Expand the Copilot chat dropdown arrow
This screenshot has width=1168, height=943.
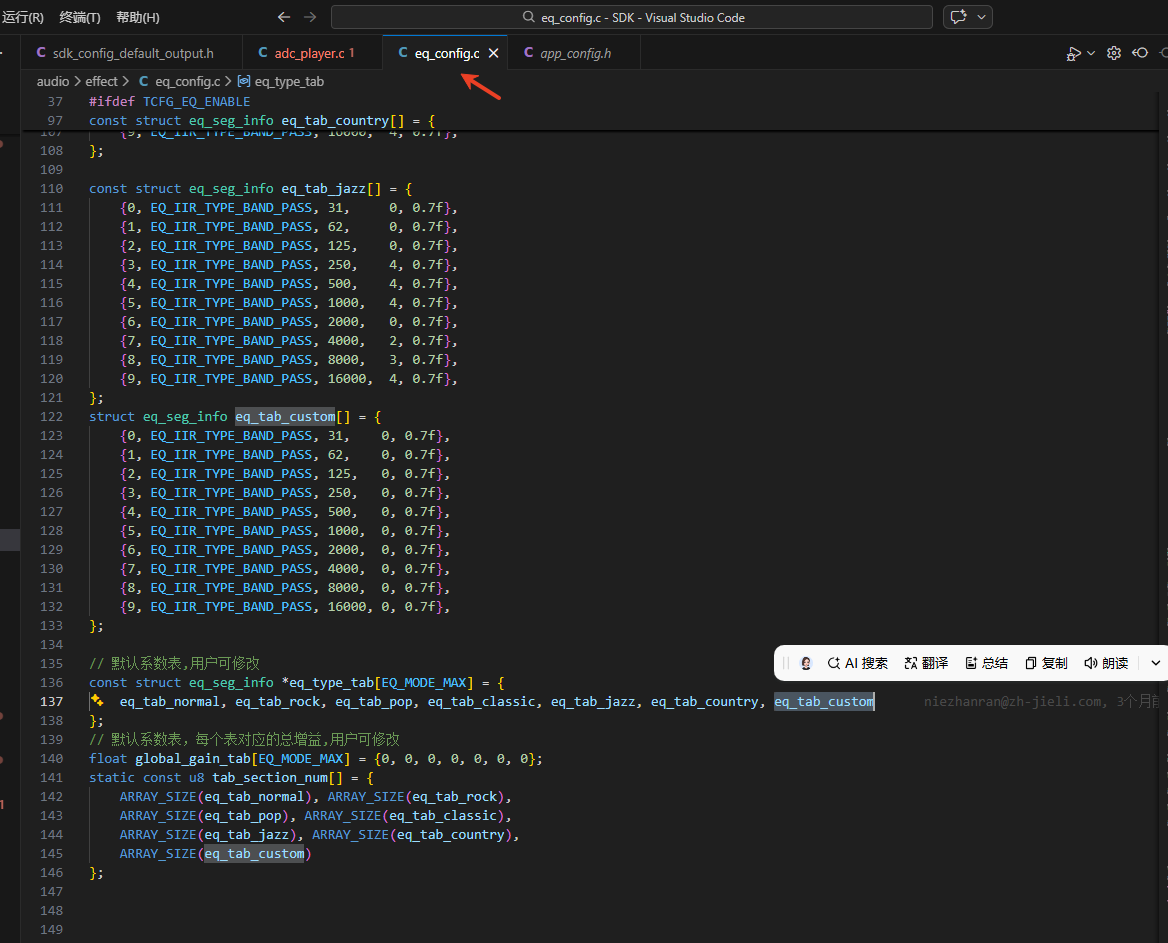click(982, 17)
